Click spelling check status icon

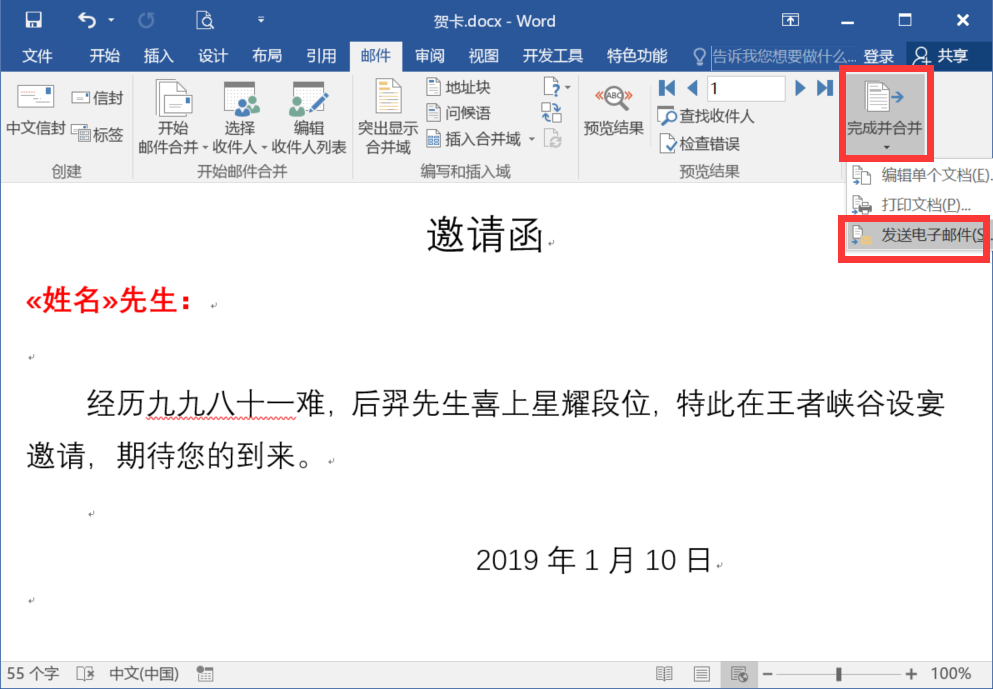[x=85, y=673]
